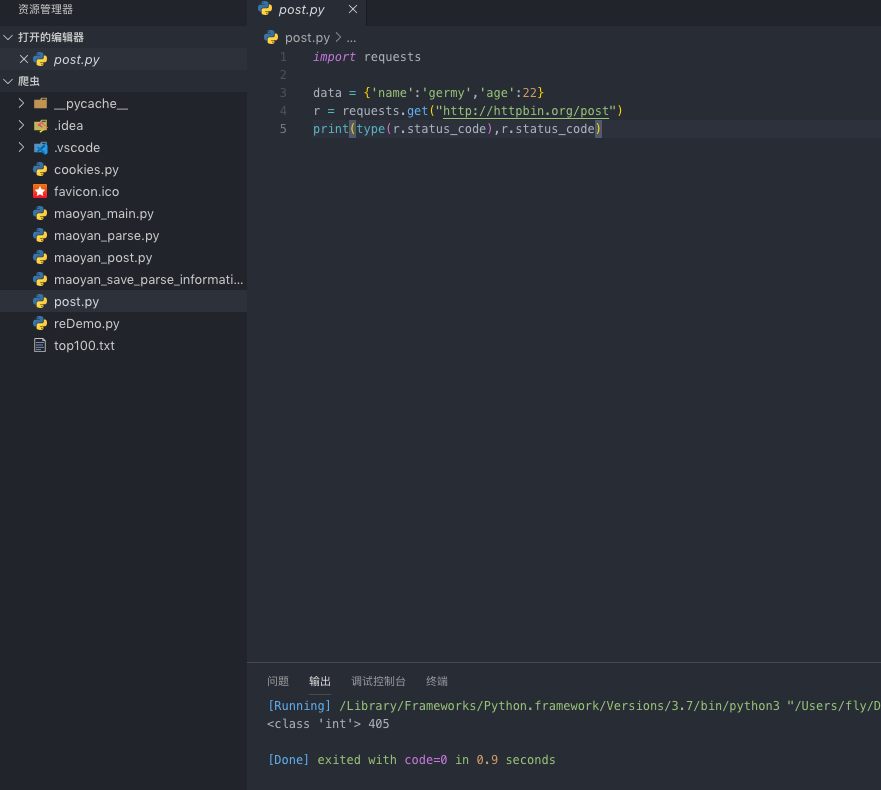This screenshot has width=881, height=790.
Task: Close post.py in open editors list
Action: point(24,59)
